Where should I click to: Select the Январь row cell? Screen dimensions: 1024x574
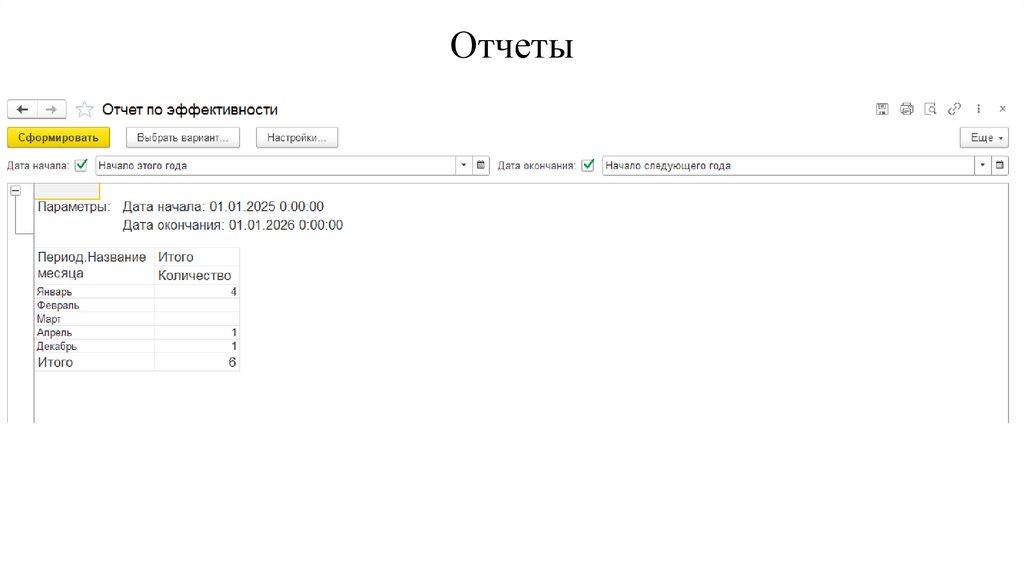tap(95, 292)
